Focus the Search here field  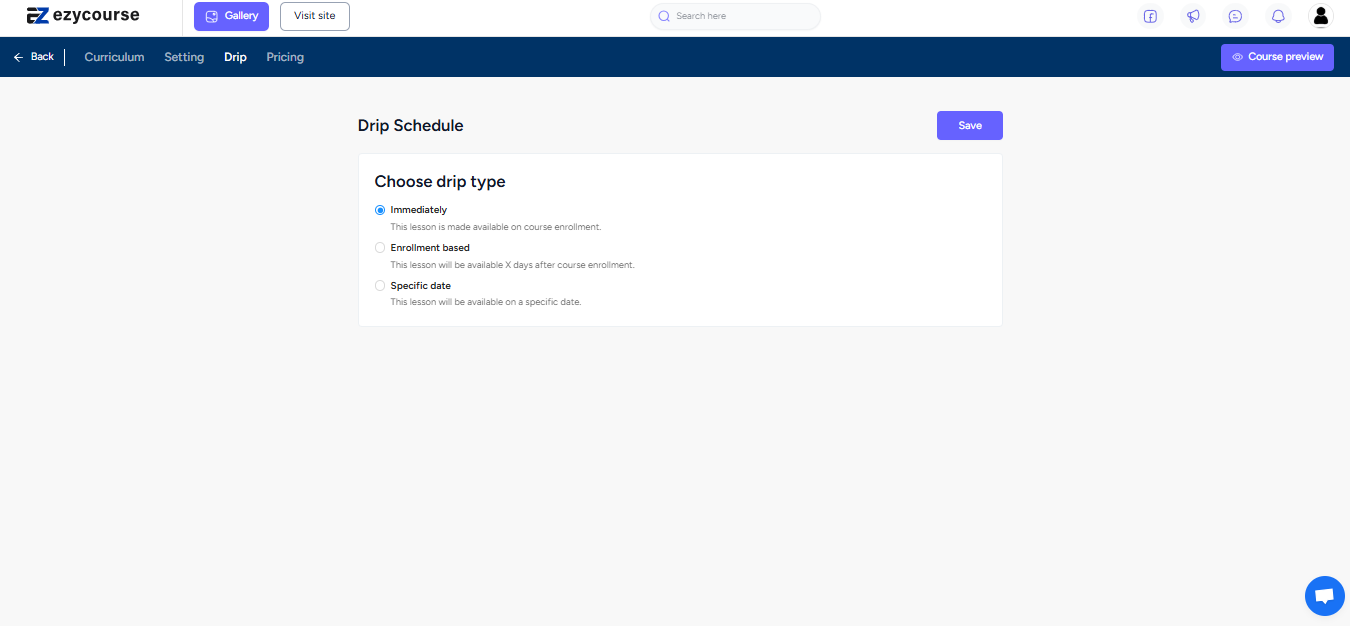[x=735, y=16]
